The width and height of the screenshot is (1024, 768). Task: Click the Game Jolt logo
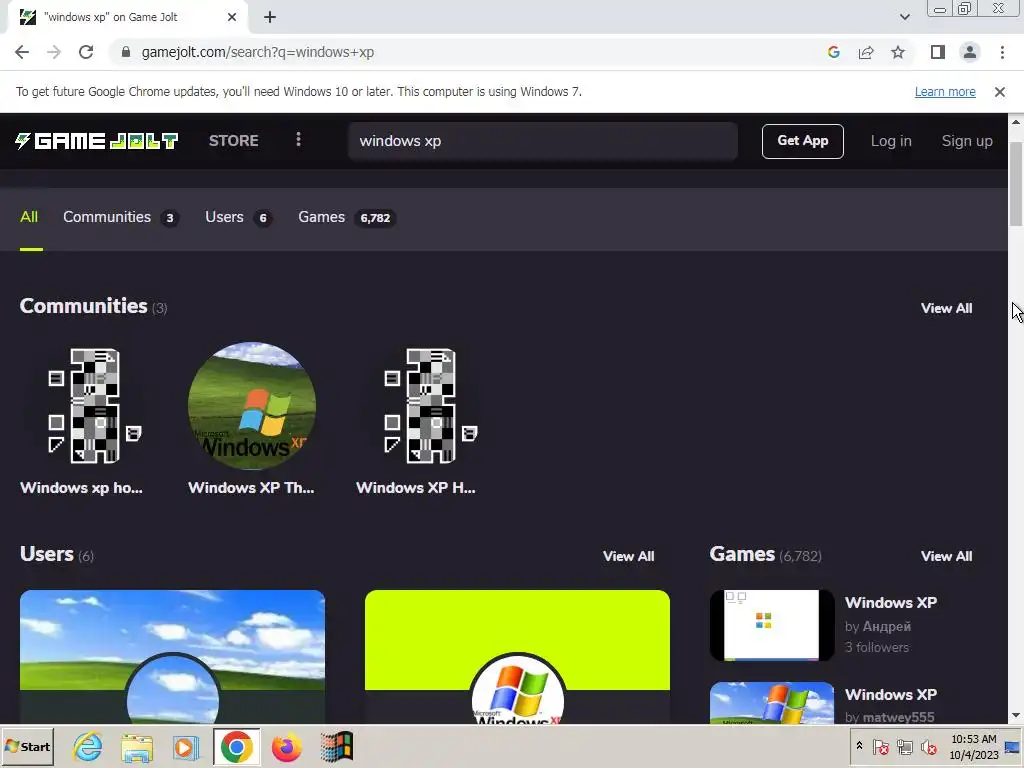[x=97, y=140]
